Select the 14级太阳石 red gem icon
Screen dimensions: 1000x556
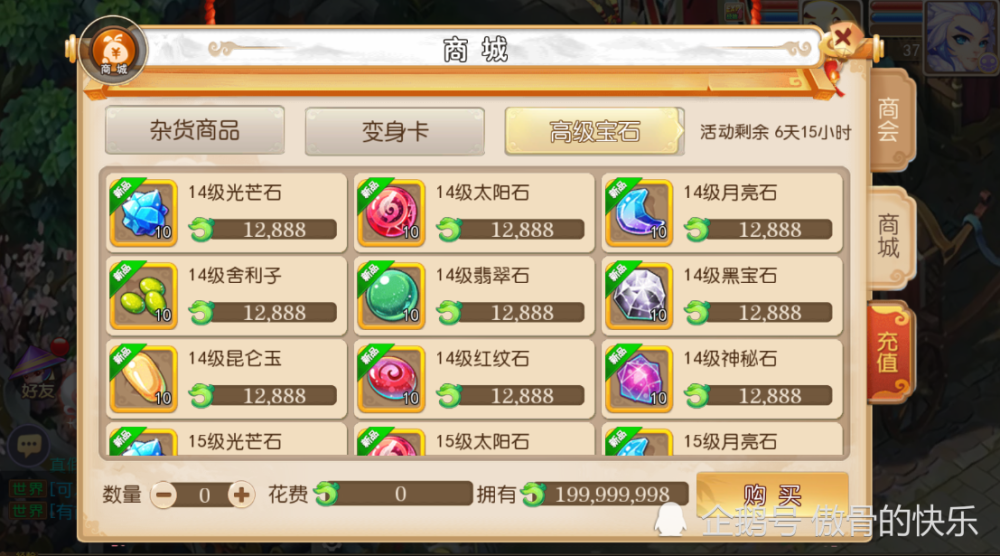[x=391, y=213]
